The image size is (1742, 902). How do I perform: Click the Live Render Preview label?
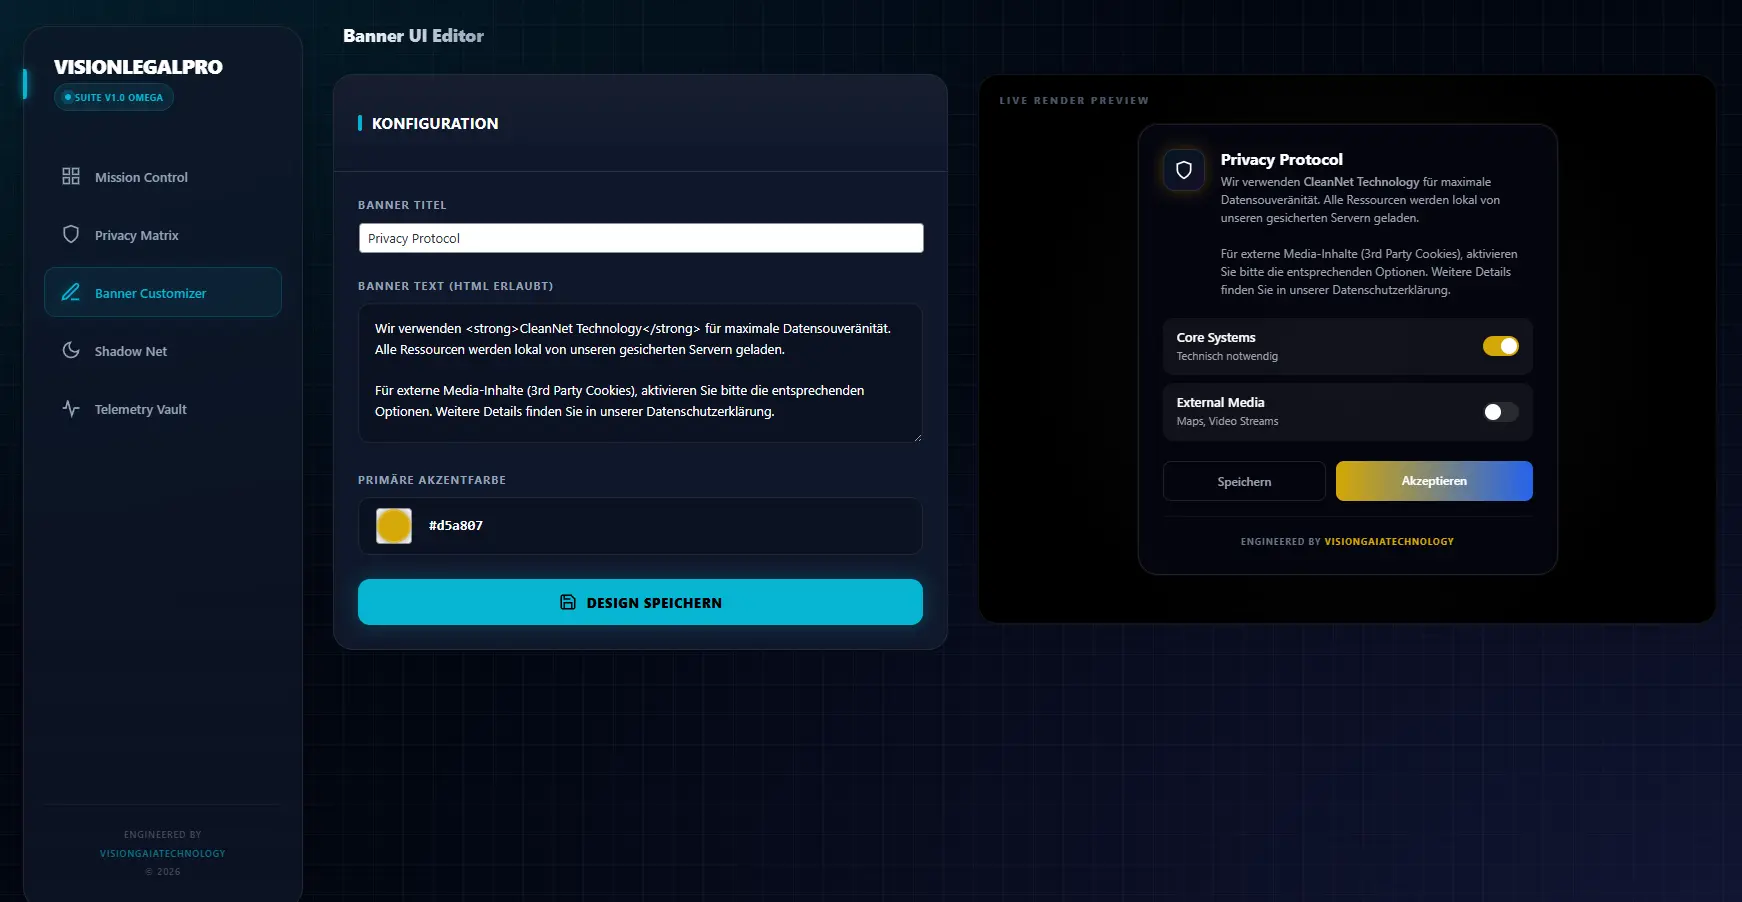click(x=1074, y=100)
